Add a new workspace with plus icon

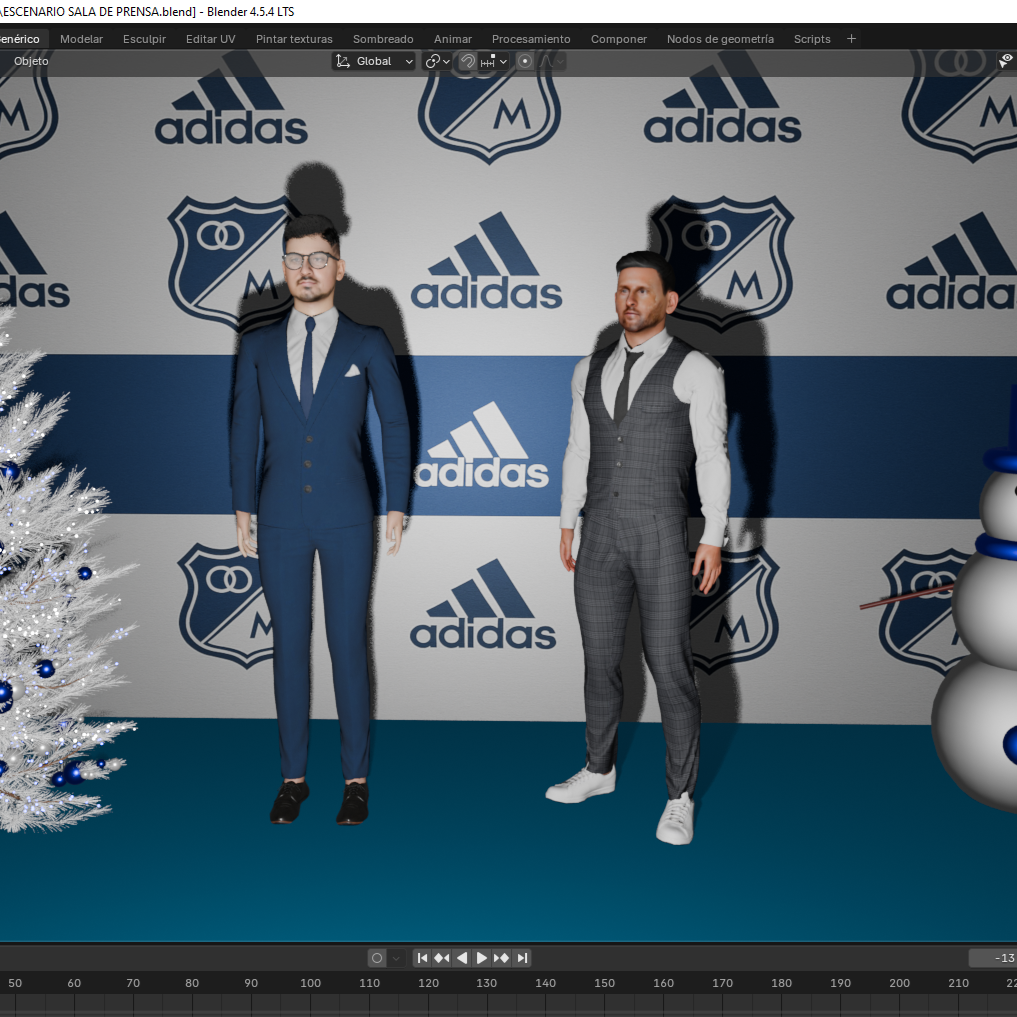(851, 39)
